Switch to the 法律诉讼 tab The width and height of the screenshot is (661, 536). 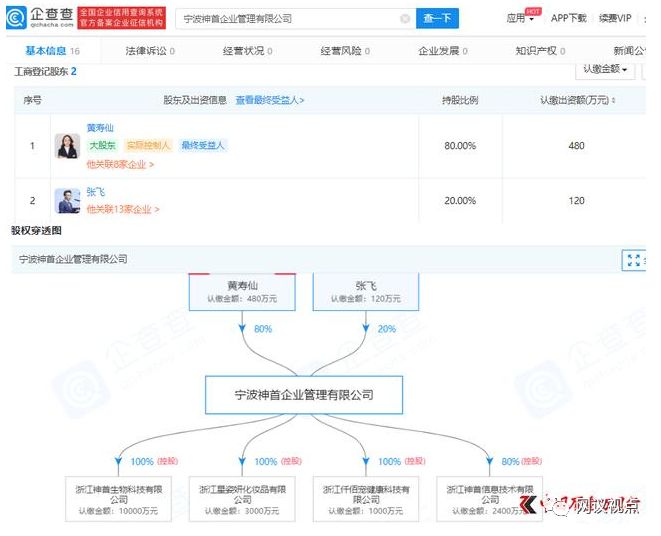pos(147,50)
